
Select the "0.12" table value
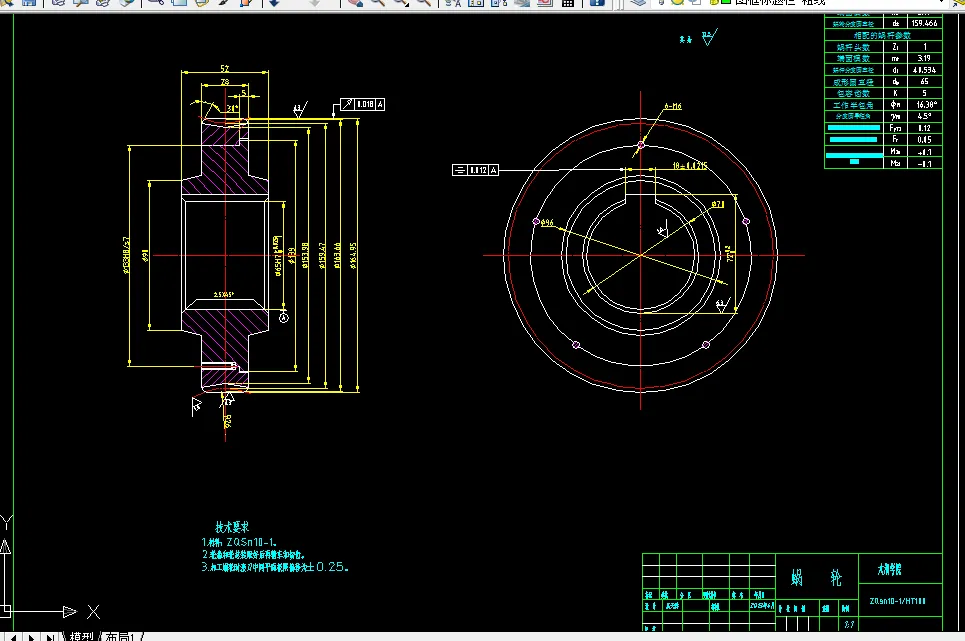pyautogui.click(x=924, y=128)
